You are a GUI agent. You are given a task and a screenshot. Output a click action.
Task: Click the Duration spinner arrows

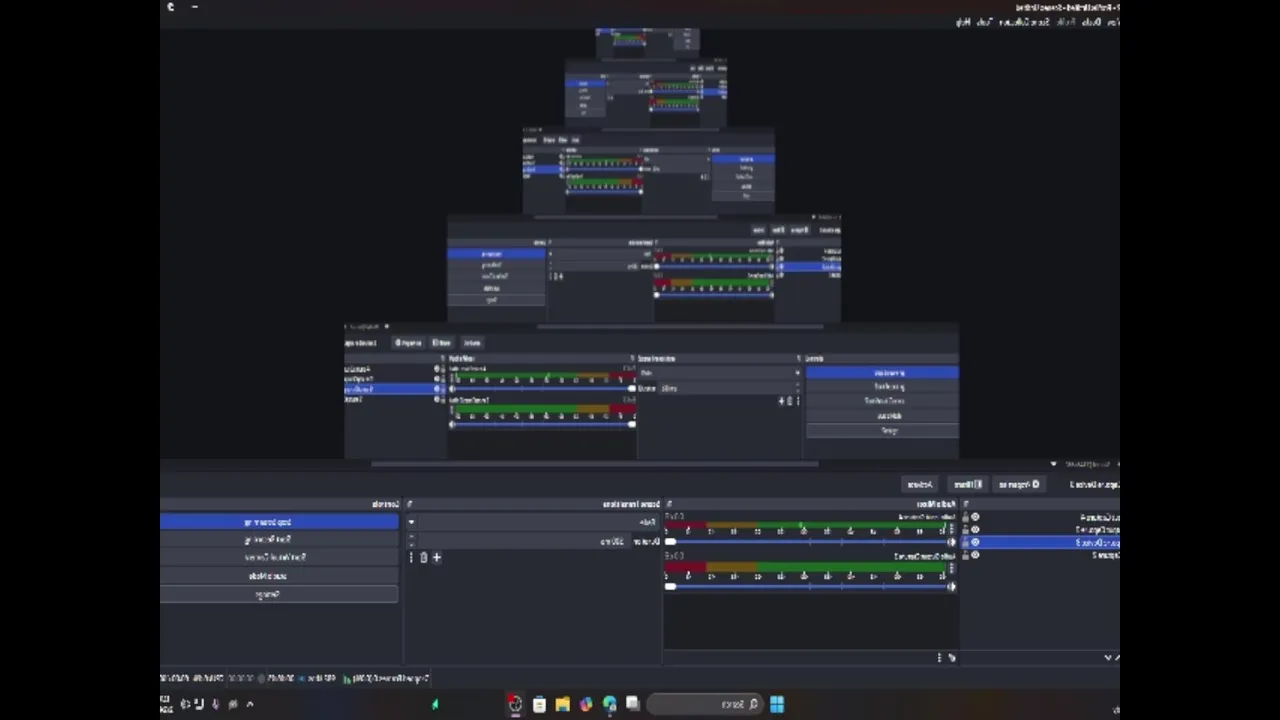pos(411,541)
